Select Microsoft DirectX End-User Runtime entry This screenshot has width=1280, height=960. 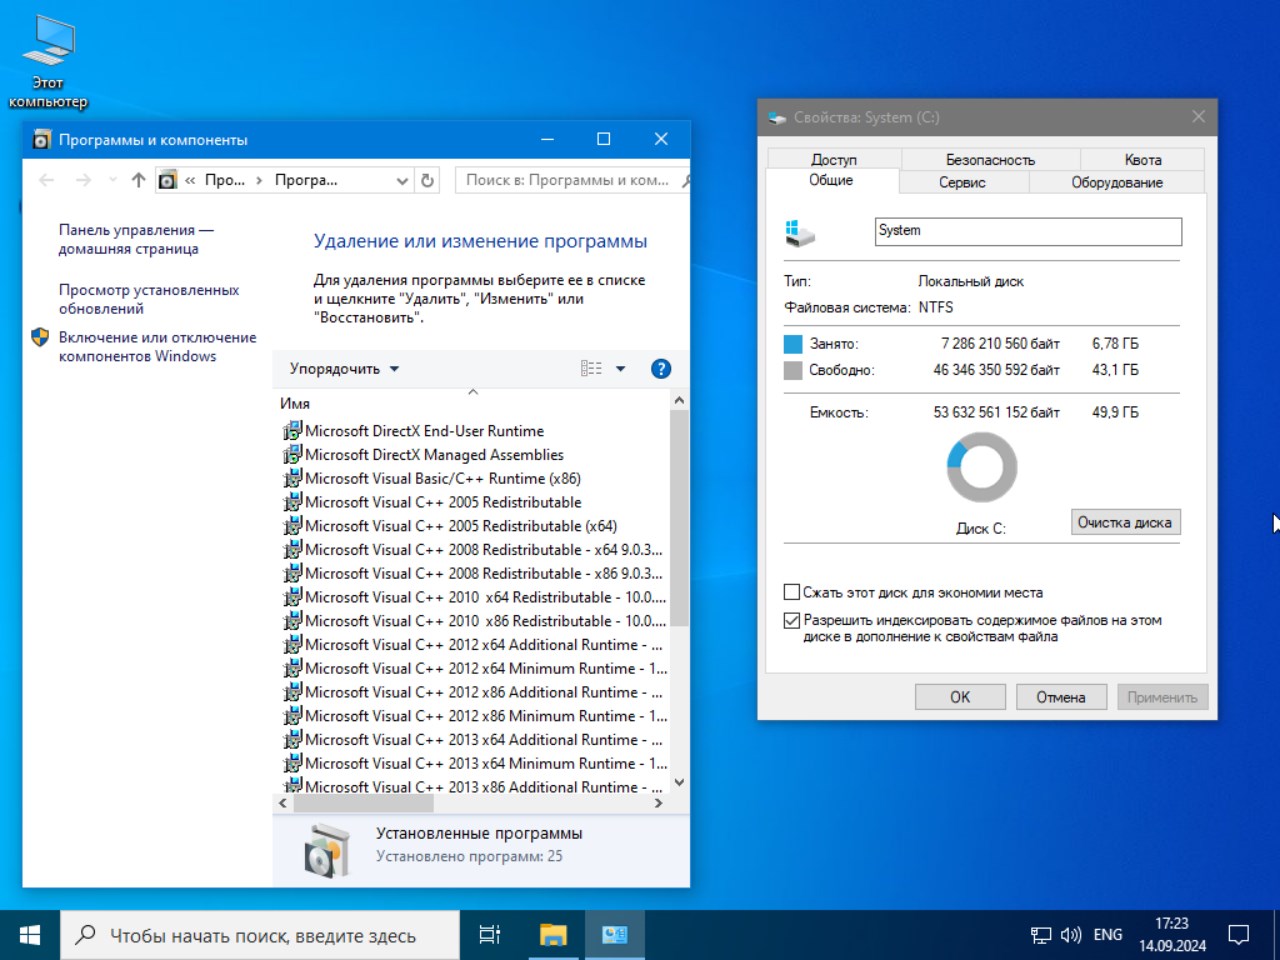click(x=424, y=431)
